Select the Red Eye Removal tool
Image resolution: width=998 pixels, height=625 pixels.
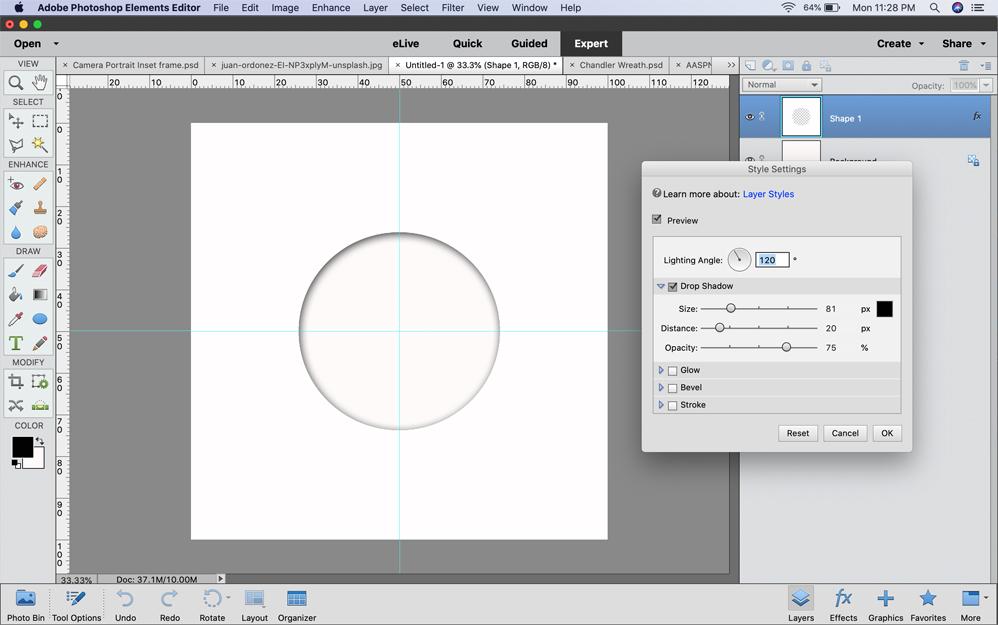16,184
